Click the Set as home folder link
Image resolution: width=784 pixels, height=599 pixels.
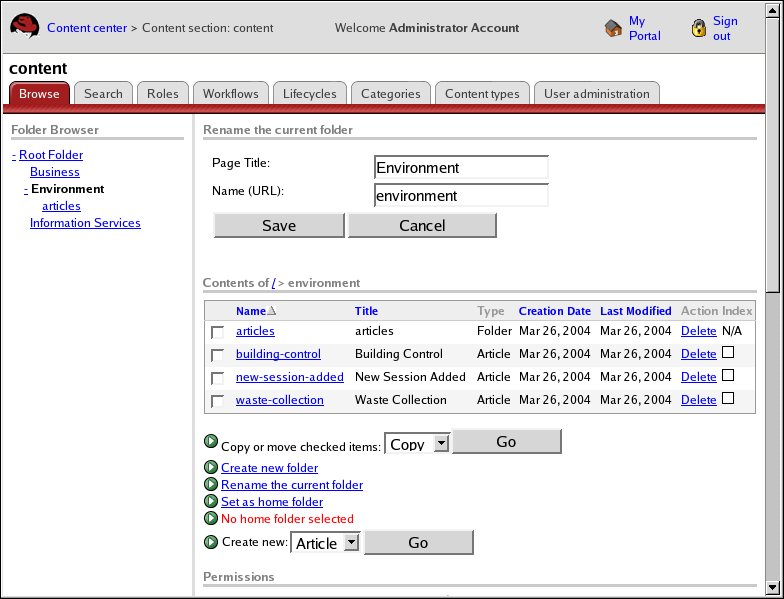tap(272, 502)
